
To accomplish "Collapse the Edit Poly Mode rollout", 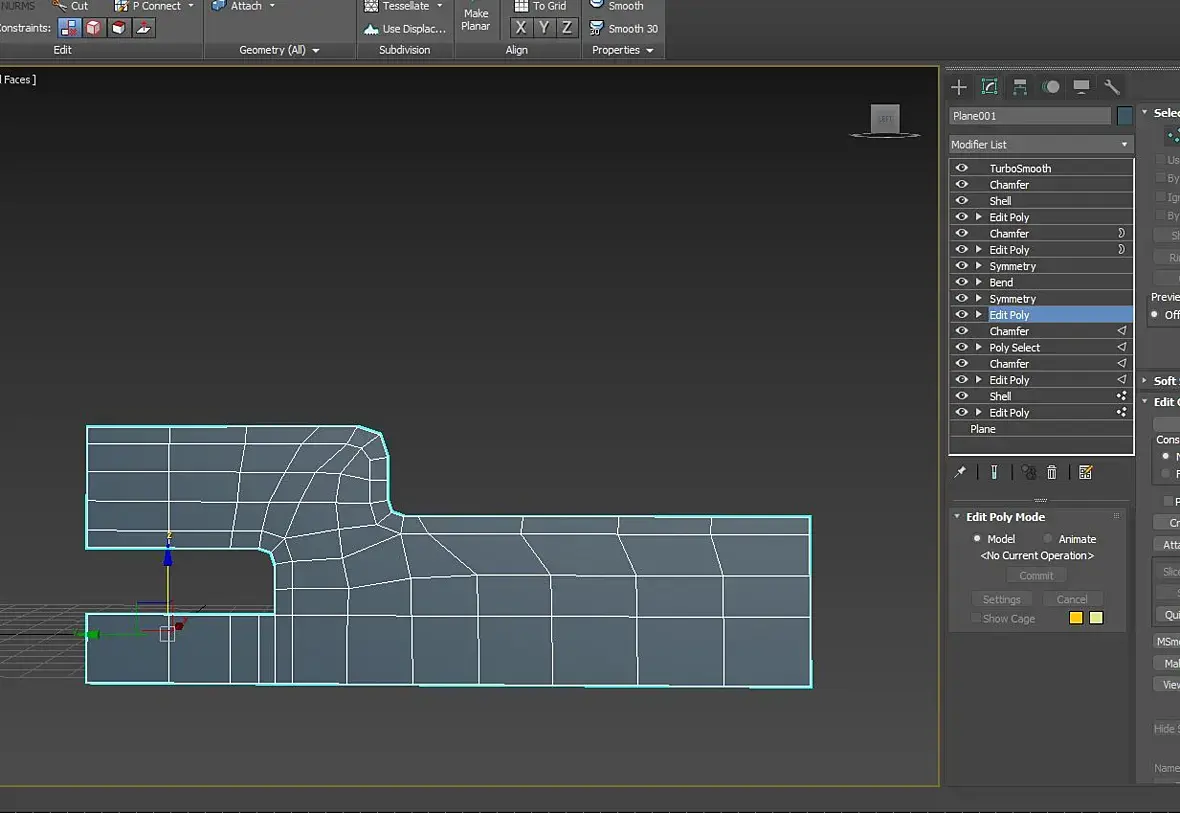I will 957,517.
